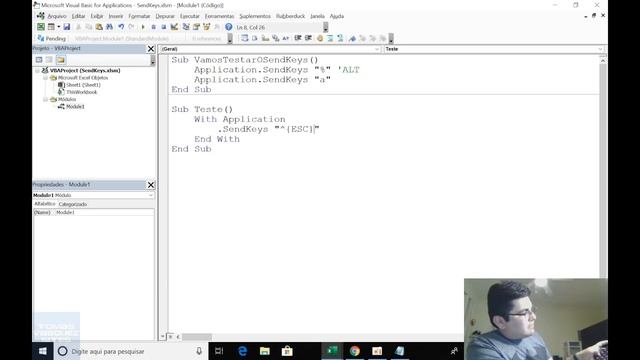
Task: Open Insert UserForm dropdown arrow
Action: pos(58,27)
